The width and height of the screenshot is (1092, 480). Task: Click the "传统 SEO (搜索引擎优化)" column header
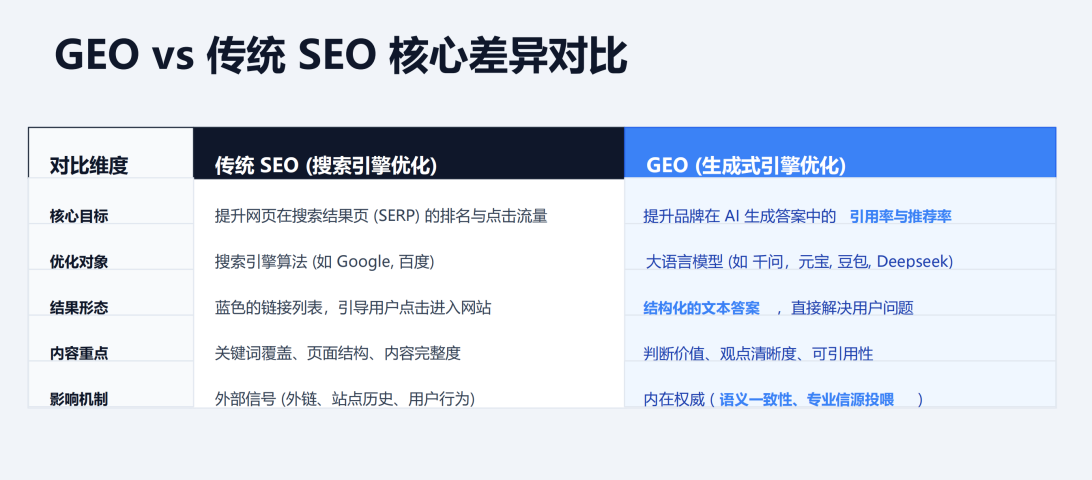[x=326, y=166]
